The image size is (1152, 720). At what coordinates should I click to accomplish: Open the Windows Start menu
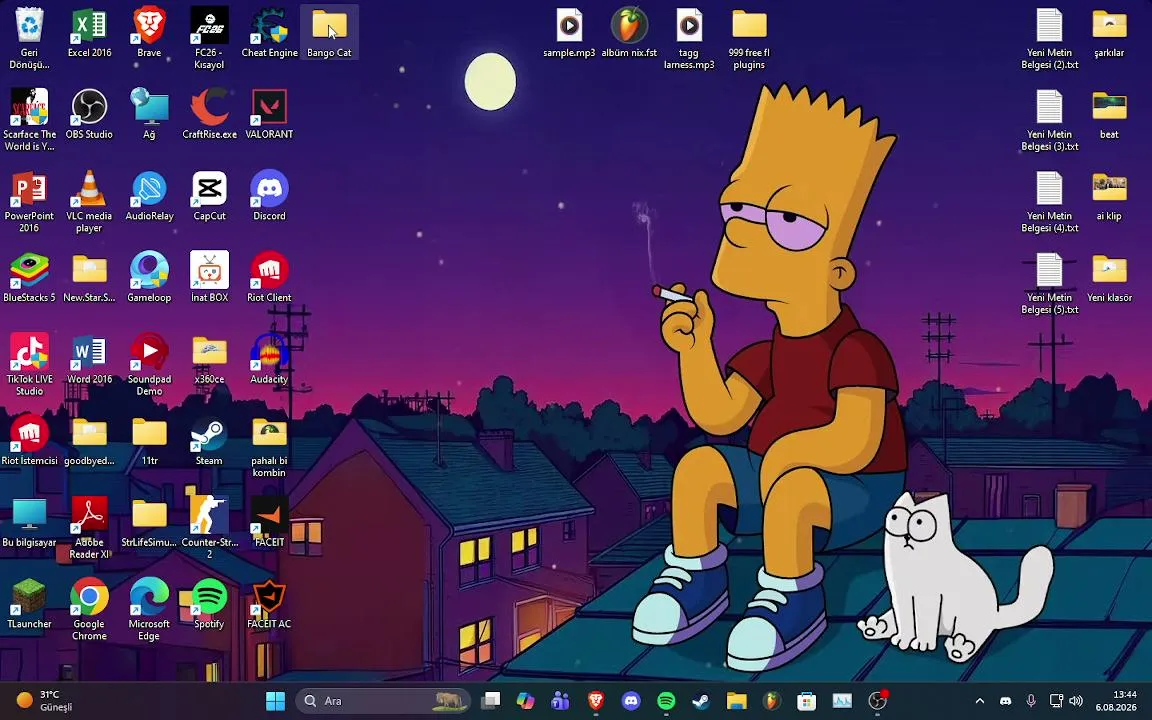[x=276, y=701]
